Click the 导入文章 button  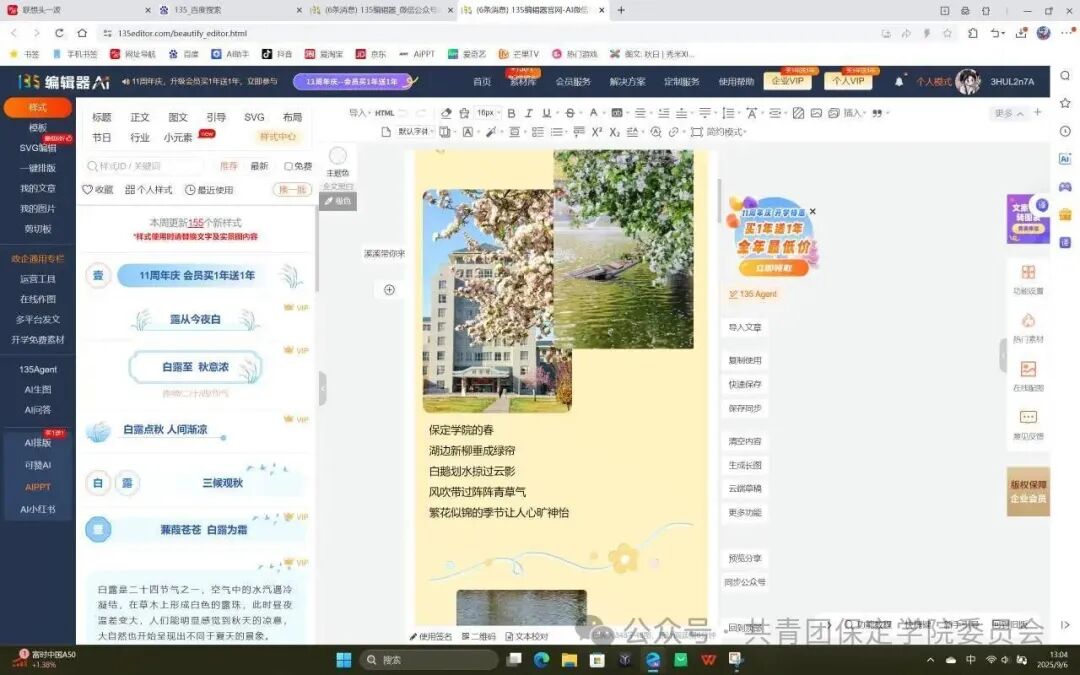click(x=745, y=327)
